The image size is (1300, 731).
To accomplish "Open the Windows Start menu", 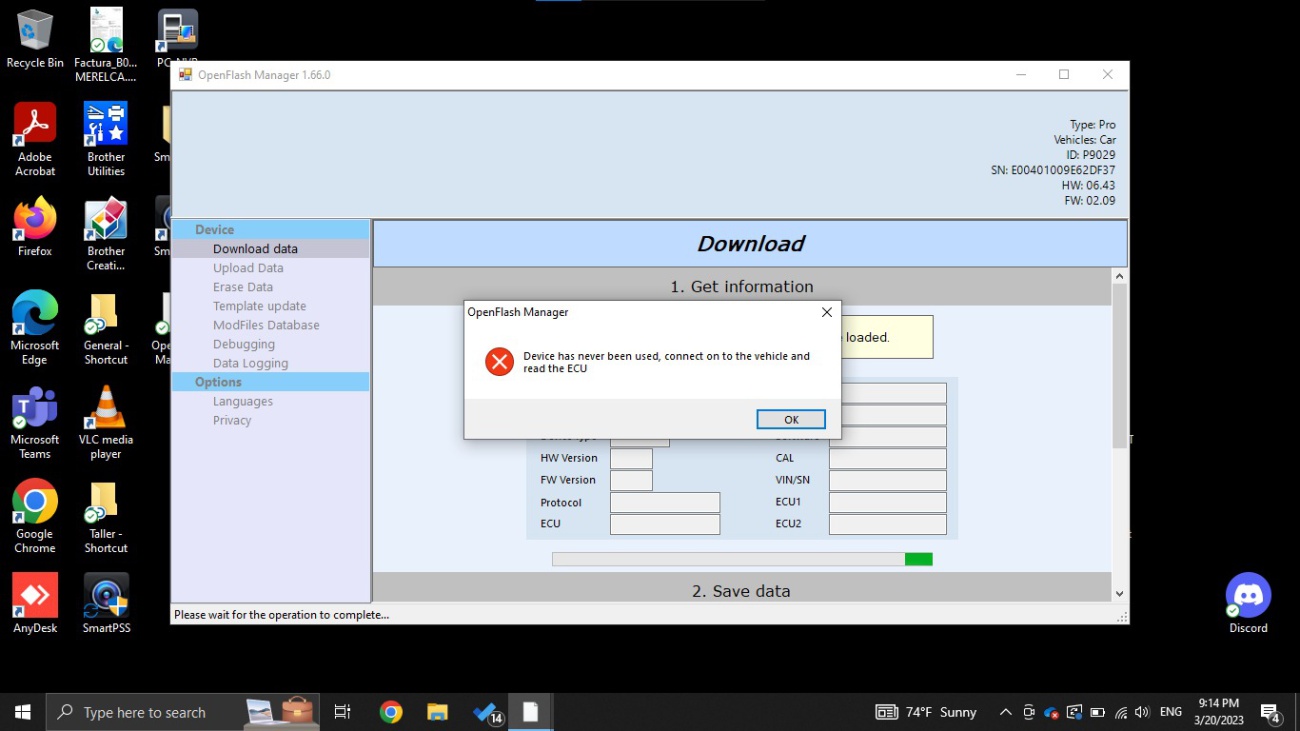I will [22, 712].
